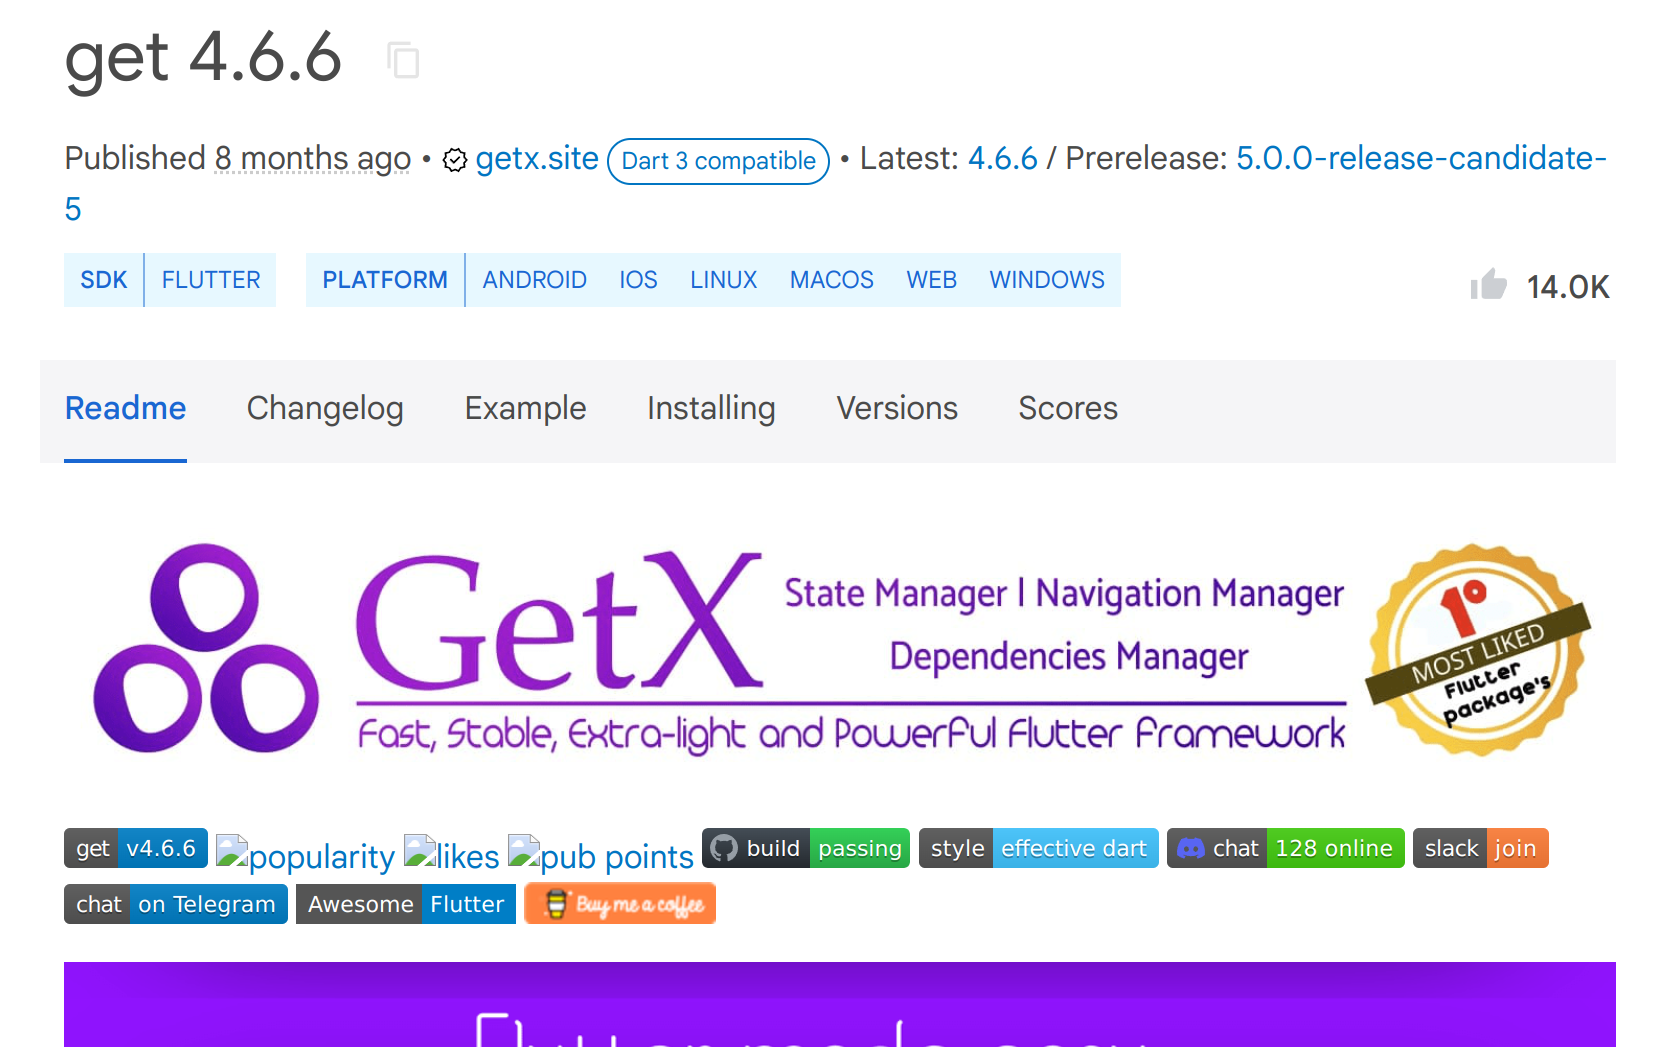1655x1047 pixels.
Task: Click the verified publisher badge icon
Action: click(455, 160)
